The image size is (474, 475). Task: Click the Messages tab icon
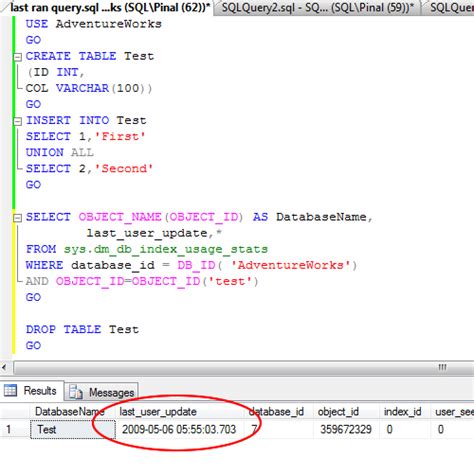76,392
